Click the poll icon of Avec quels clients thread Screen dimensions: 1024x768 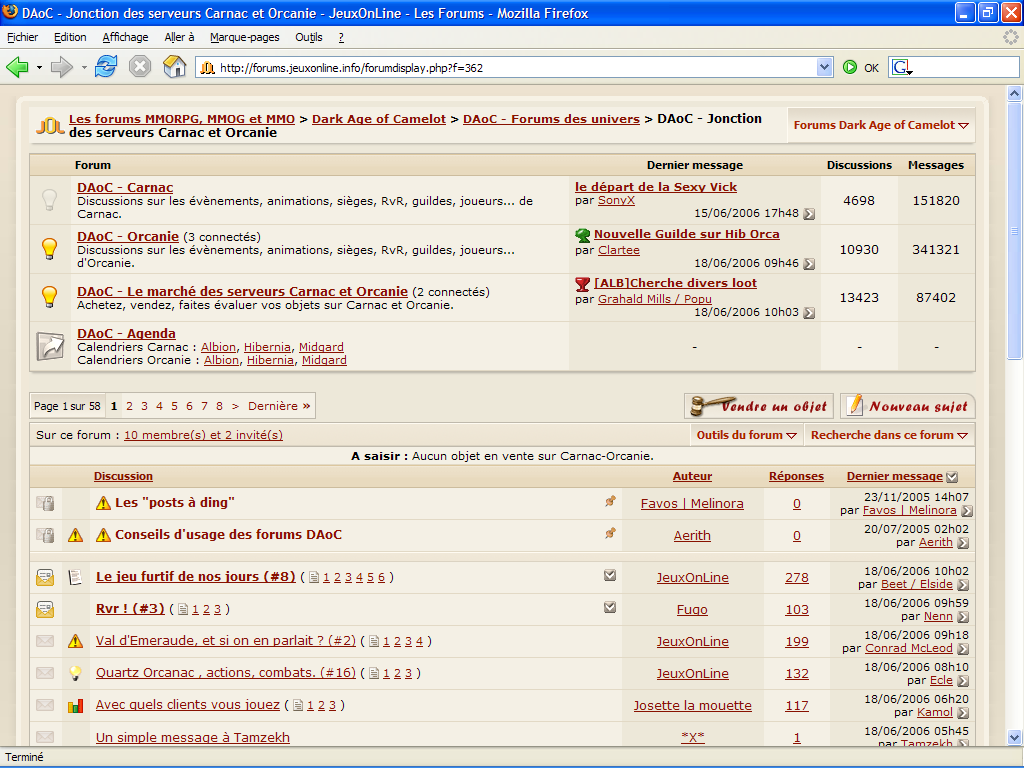76,705
